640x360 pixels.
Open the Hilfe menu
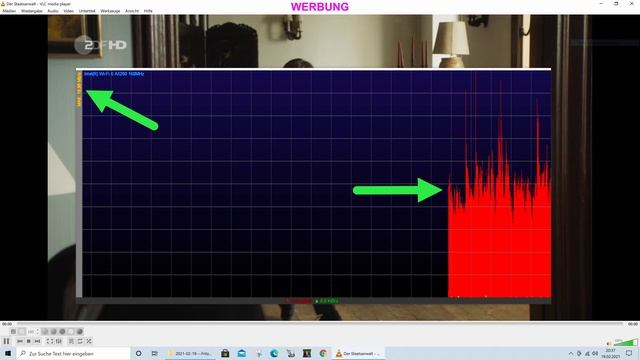tap(148, 11)
